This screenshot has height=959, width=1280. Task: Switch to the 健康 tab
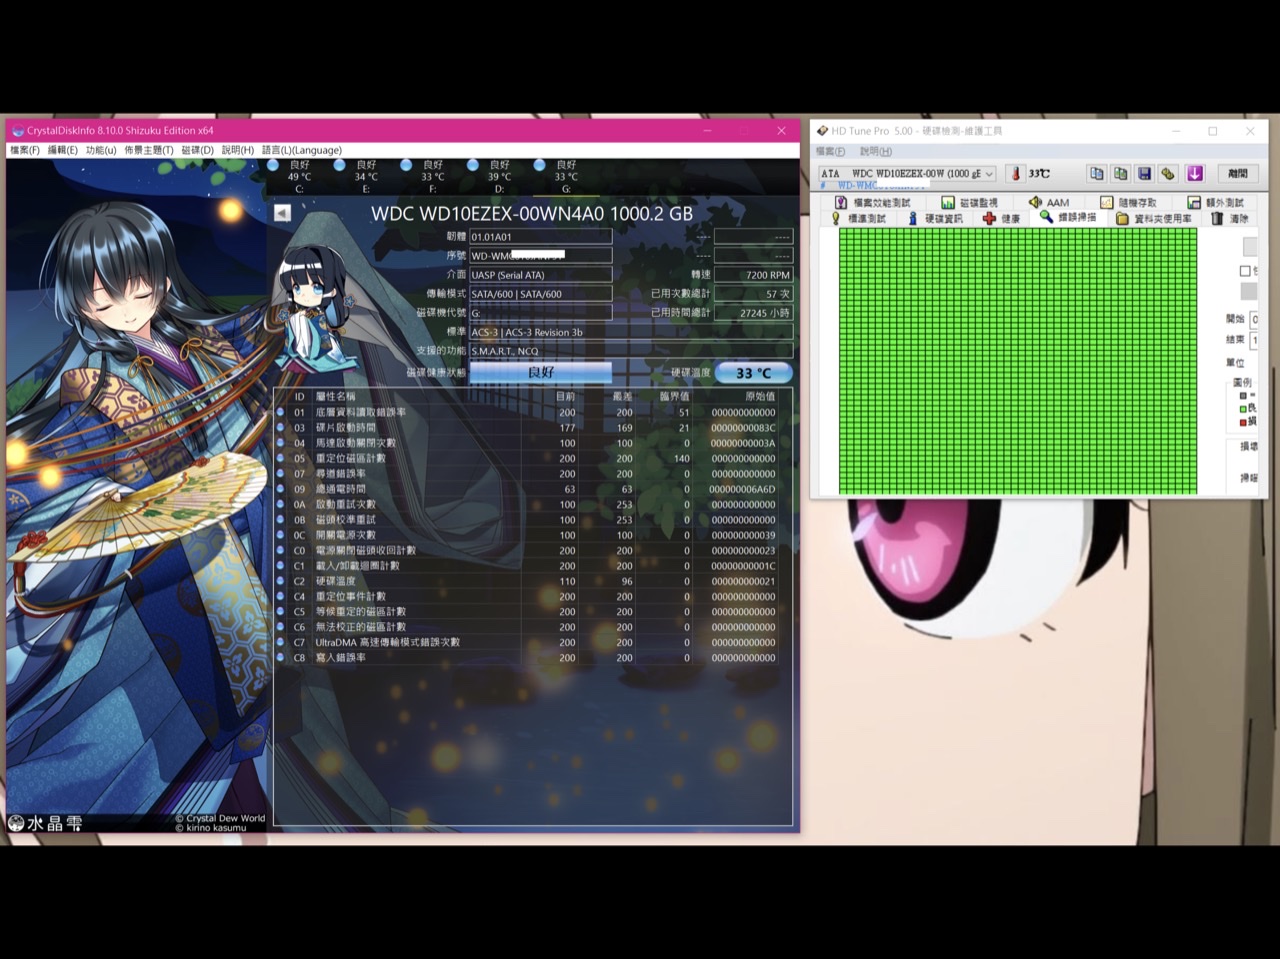click(x=1002, y=218)
